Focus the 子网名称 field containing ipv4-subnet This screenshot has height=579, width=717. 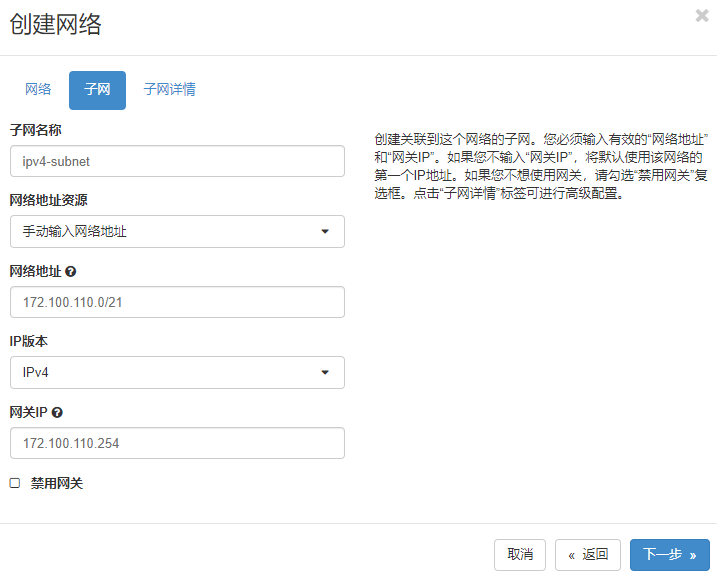coord(177,161)
